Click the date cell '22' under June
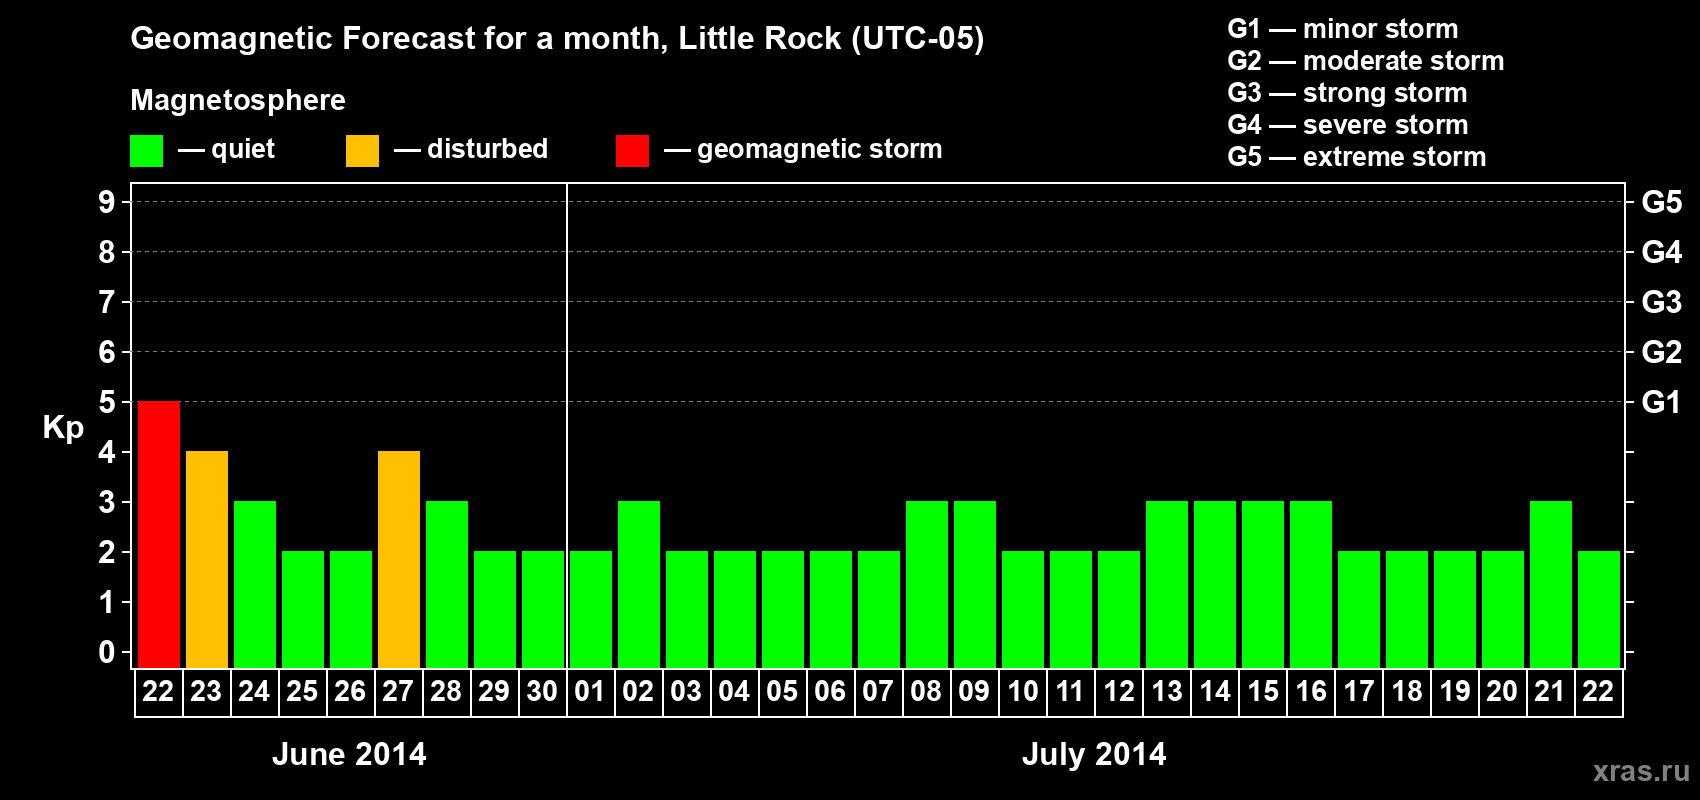Screen dimensions: 1700x800 pyautogui.click(x=159, y=692)
